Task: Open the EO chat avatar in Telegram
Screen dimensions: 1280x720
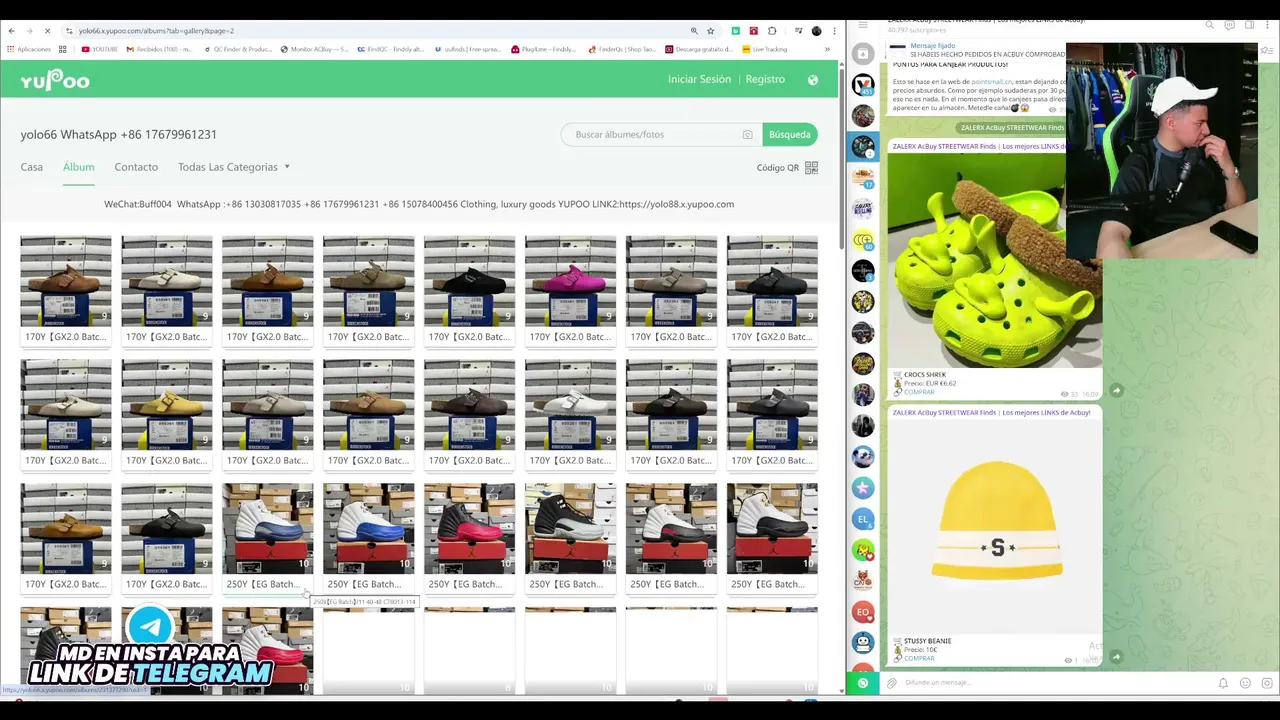Action: pos(863,612)
